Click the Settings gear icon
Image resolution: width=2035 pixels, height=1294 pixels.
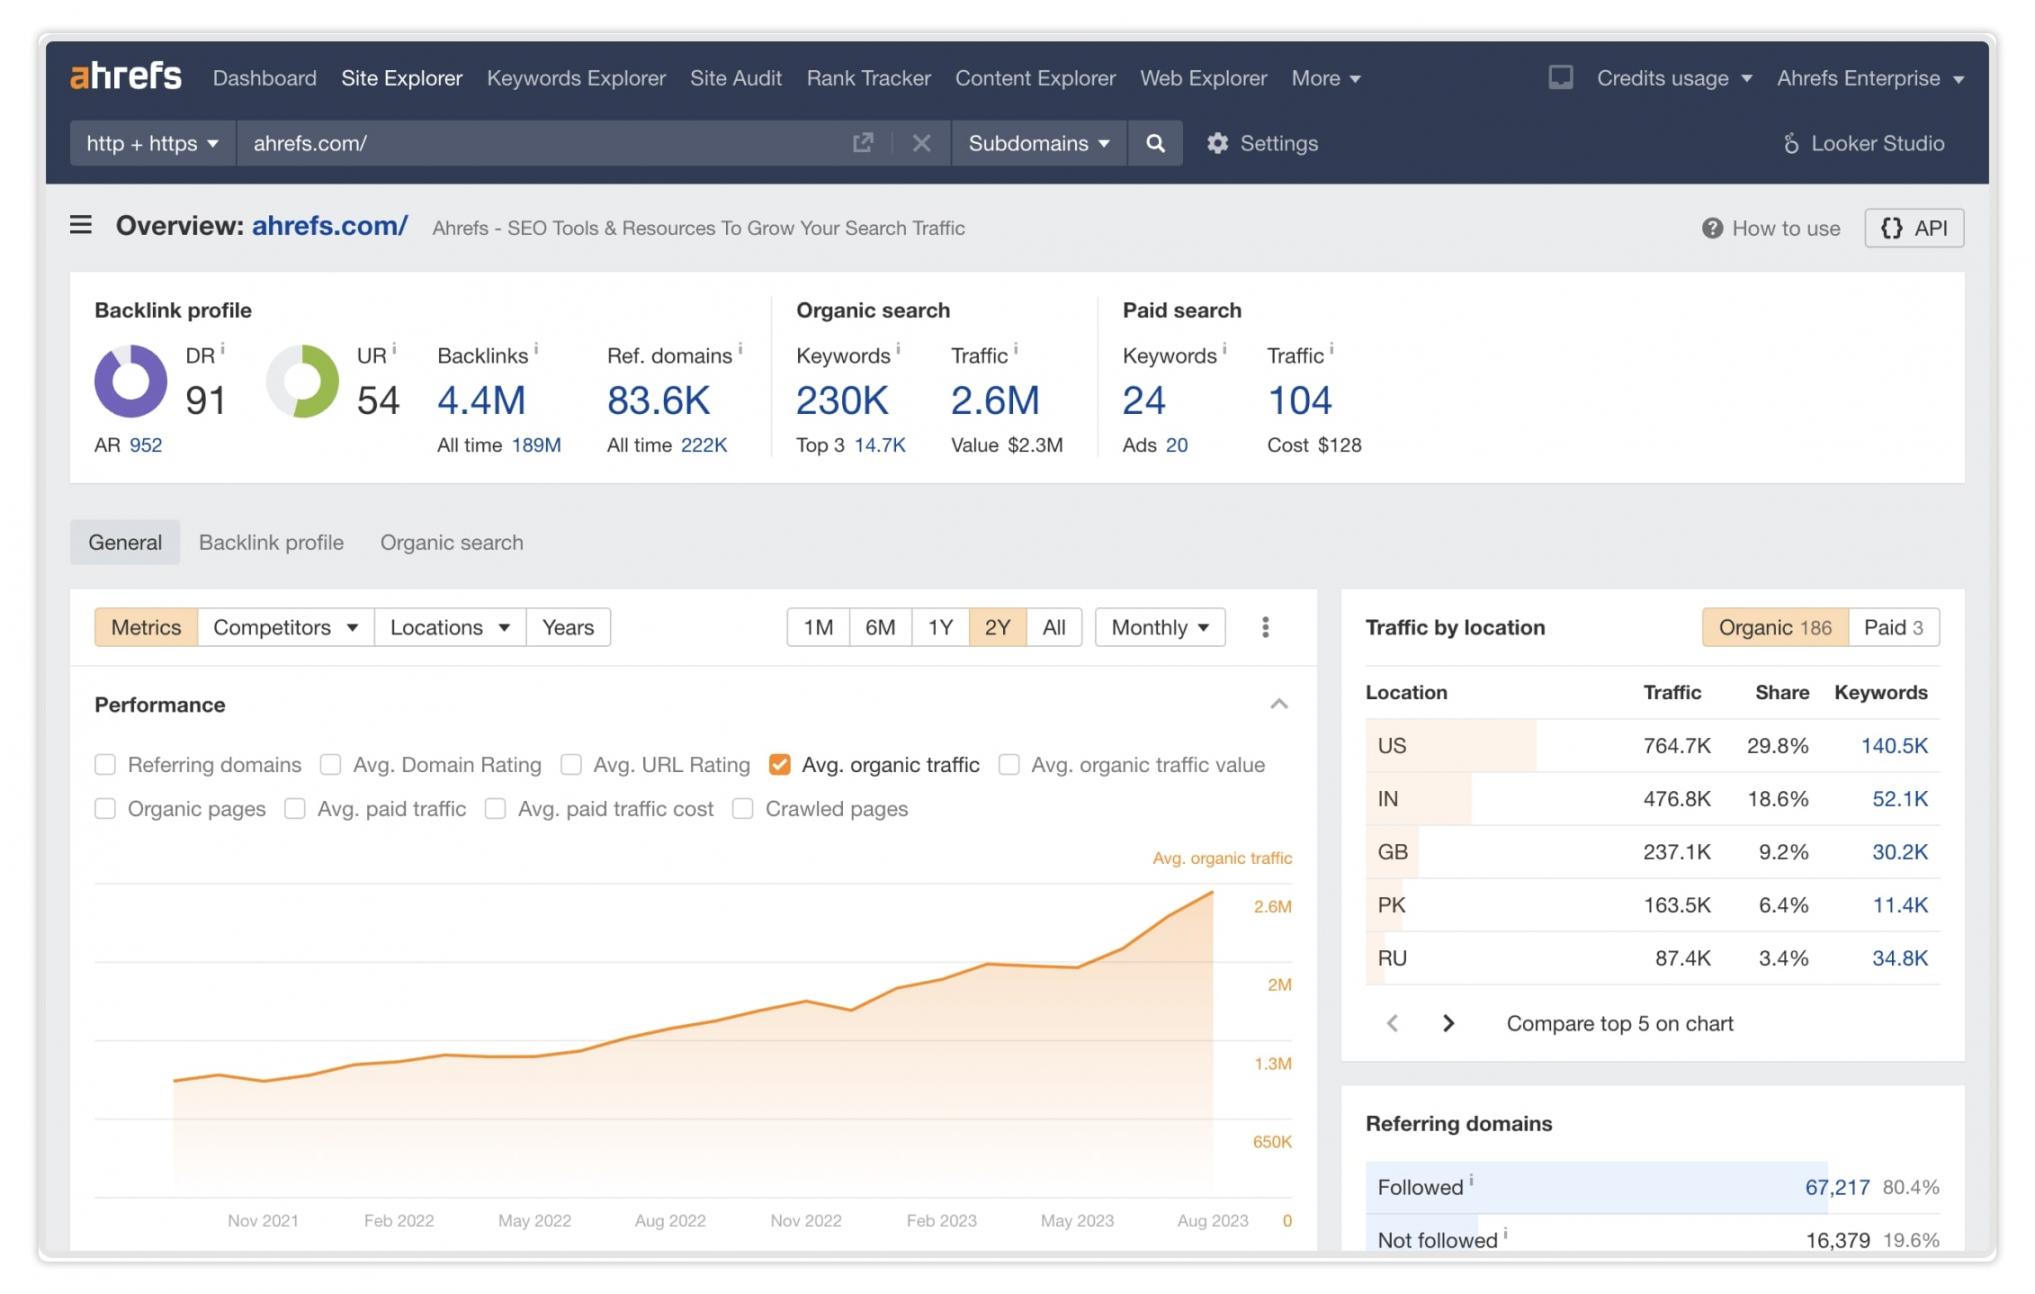click(1217, 143)
